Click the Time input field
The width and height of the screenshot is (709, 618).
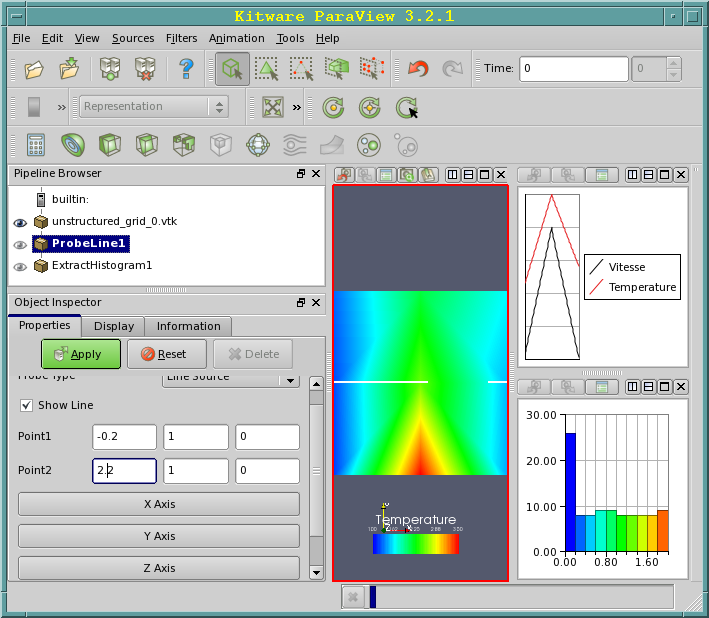tap(572, 69)
